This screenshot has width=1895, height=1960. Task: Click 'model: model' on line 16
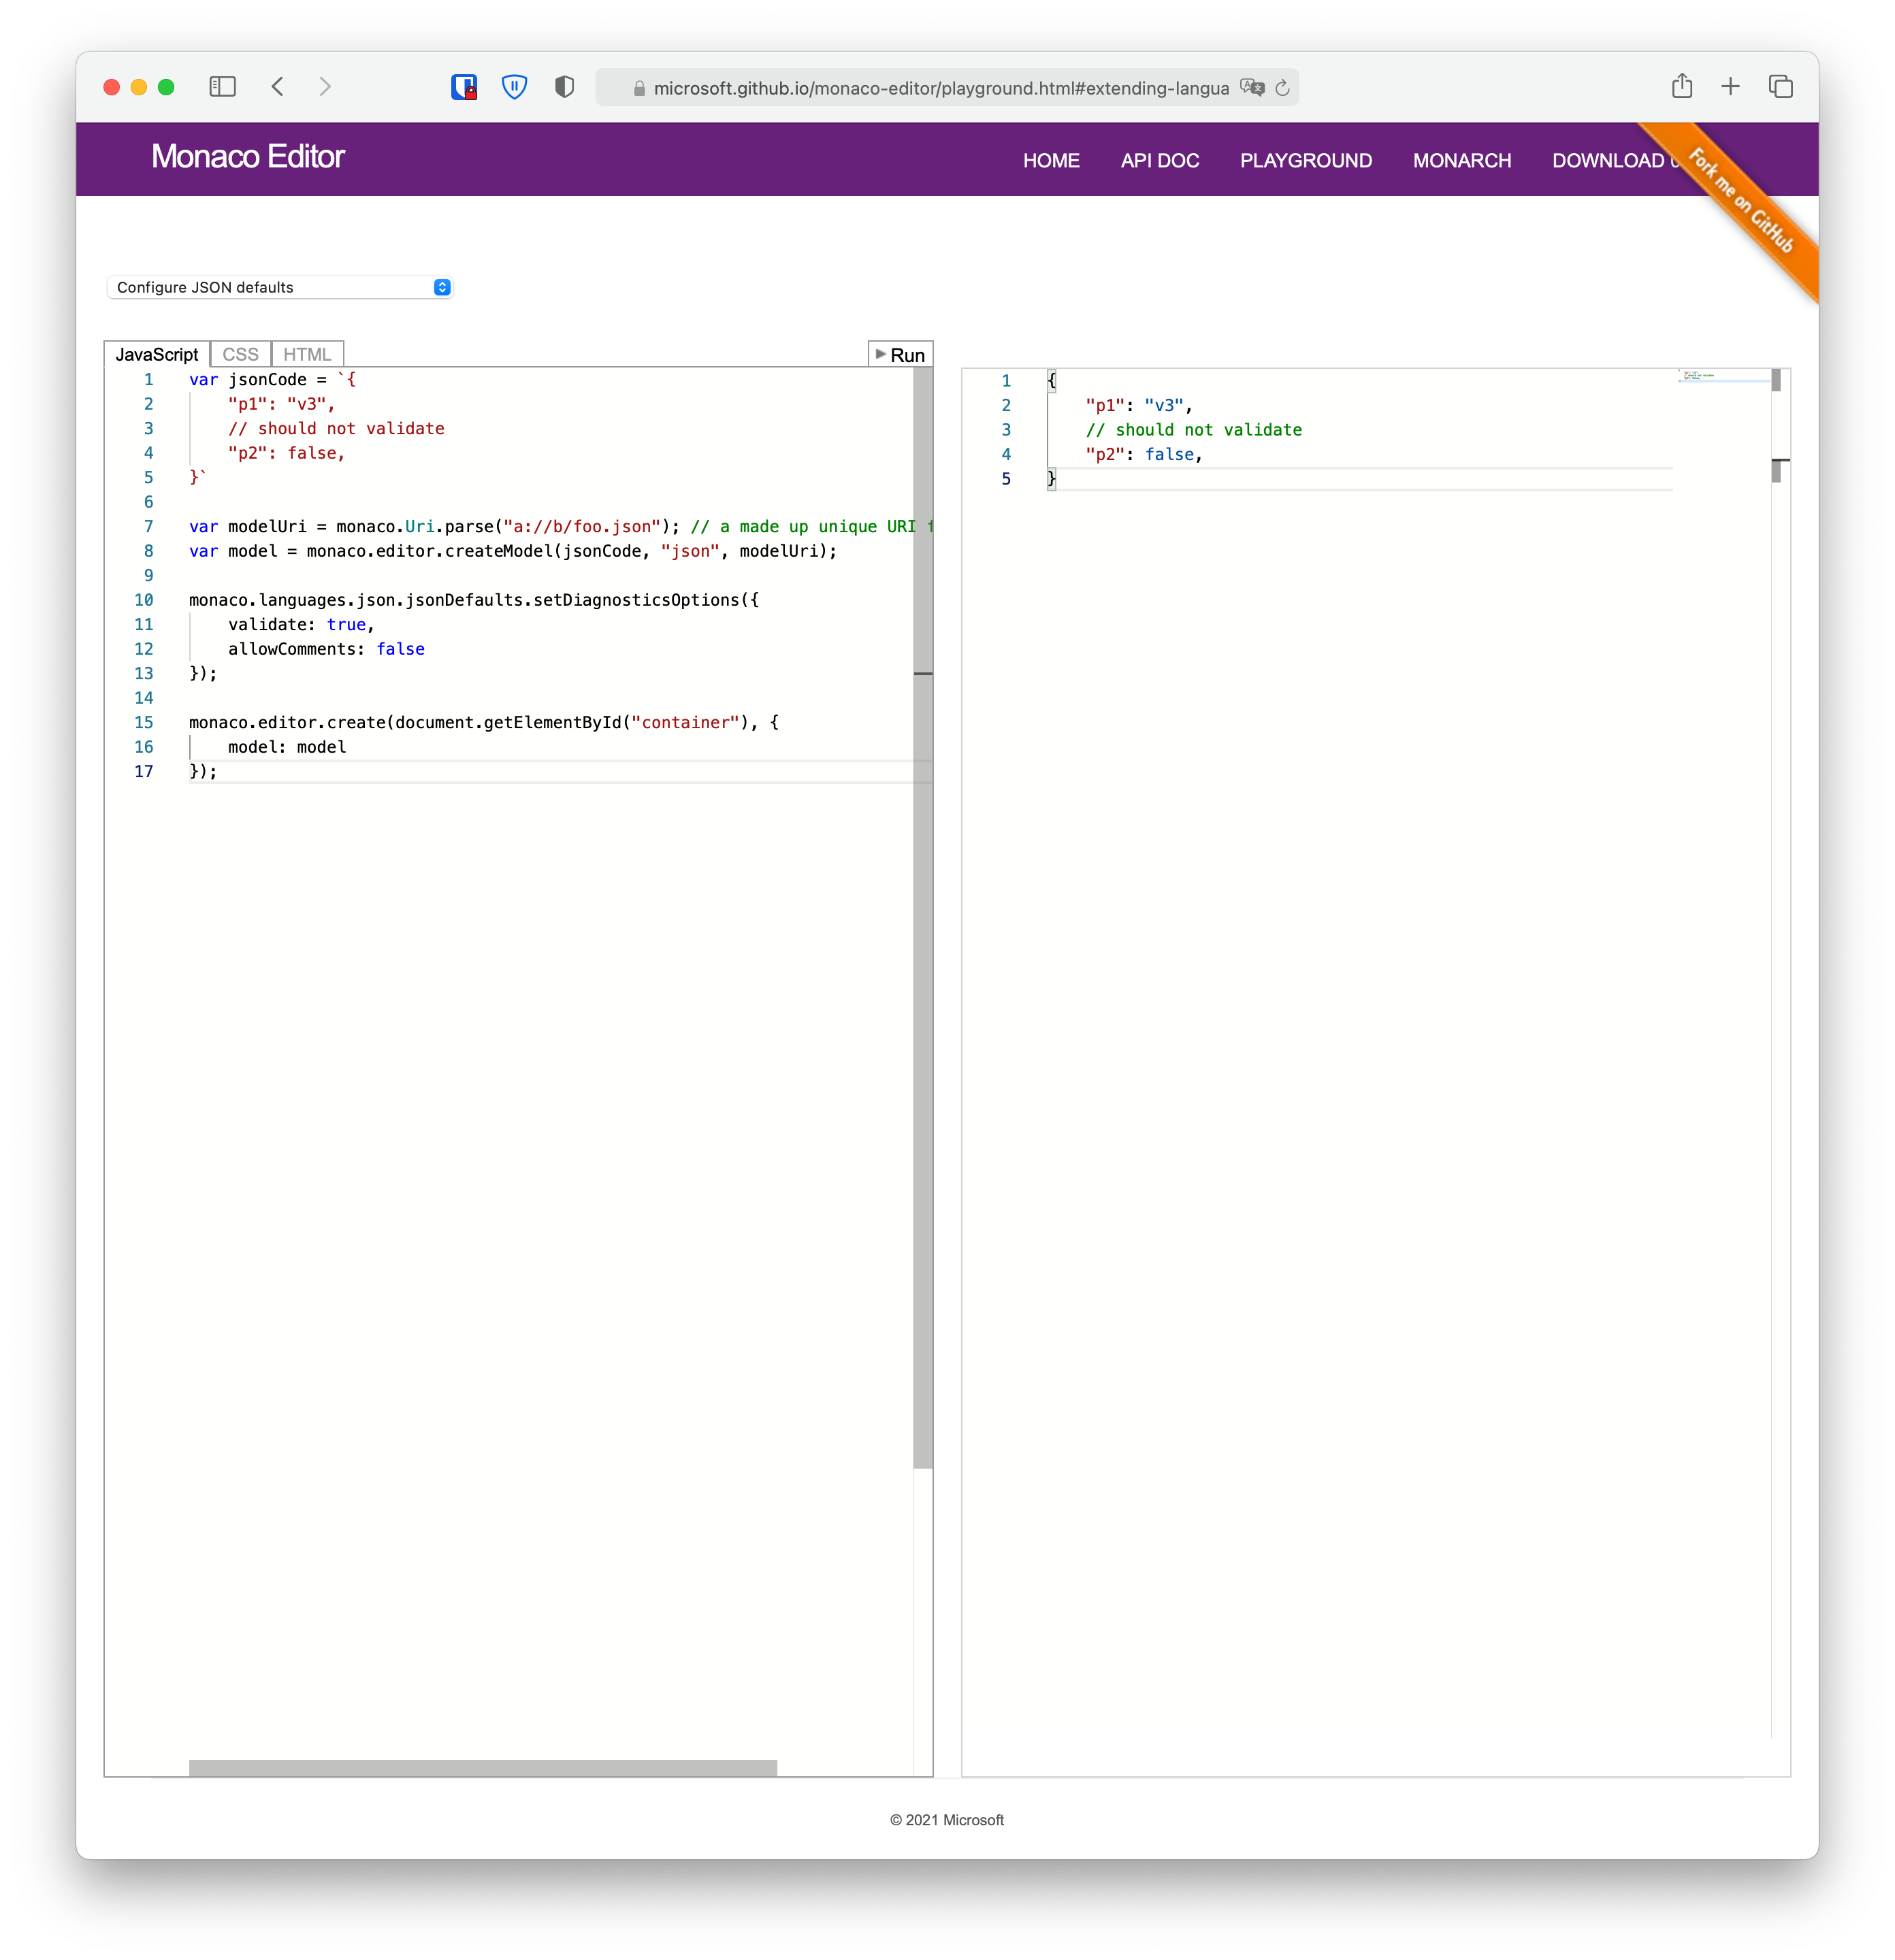pyautogui.click(x=287, y=747)
